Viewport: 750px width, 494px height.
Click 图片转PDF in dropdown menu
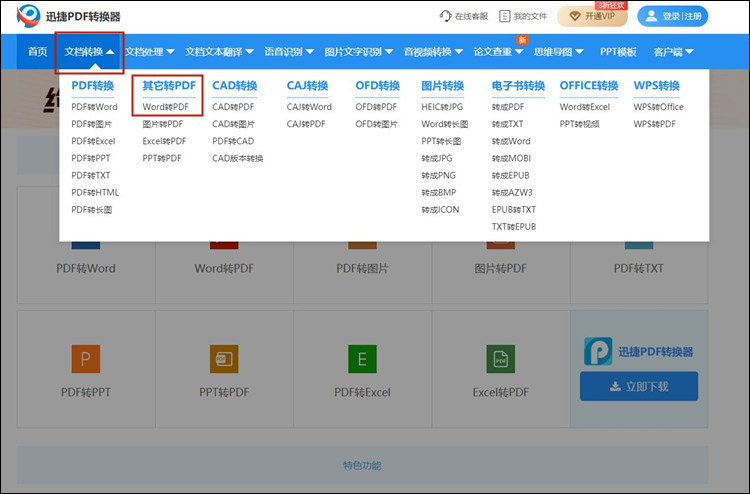tap(163, 124)
